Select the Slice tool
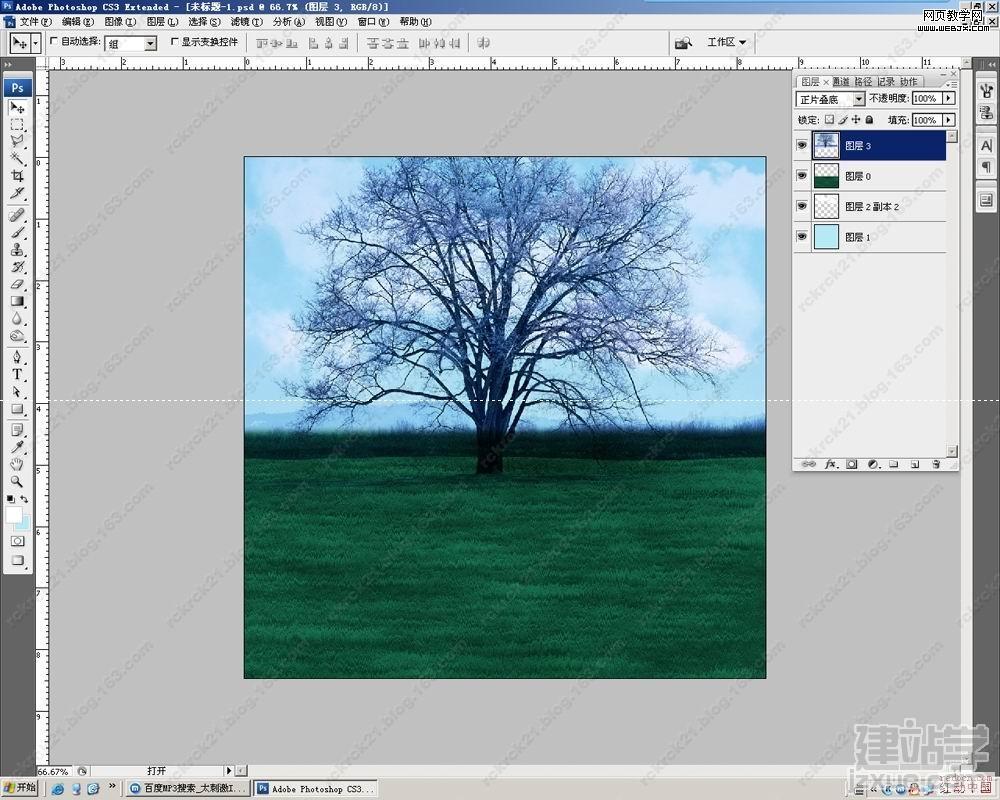Viewport: 1000px width, 800px height. tap(17, 192)
